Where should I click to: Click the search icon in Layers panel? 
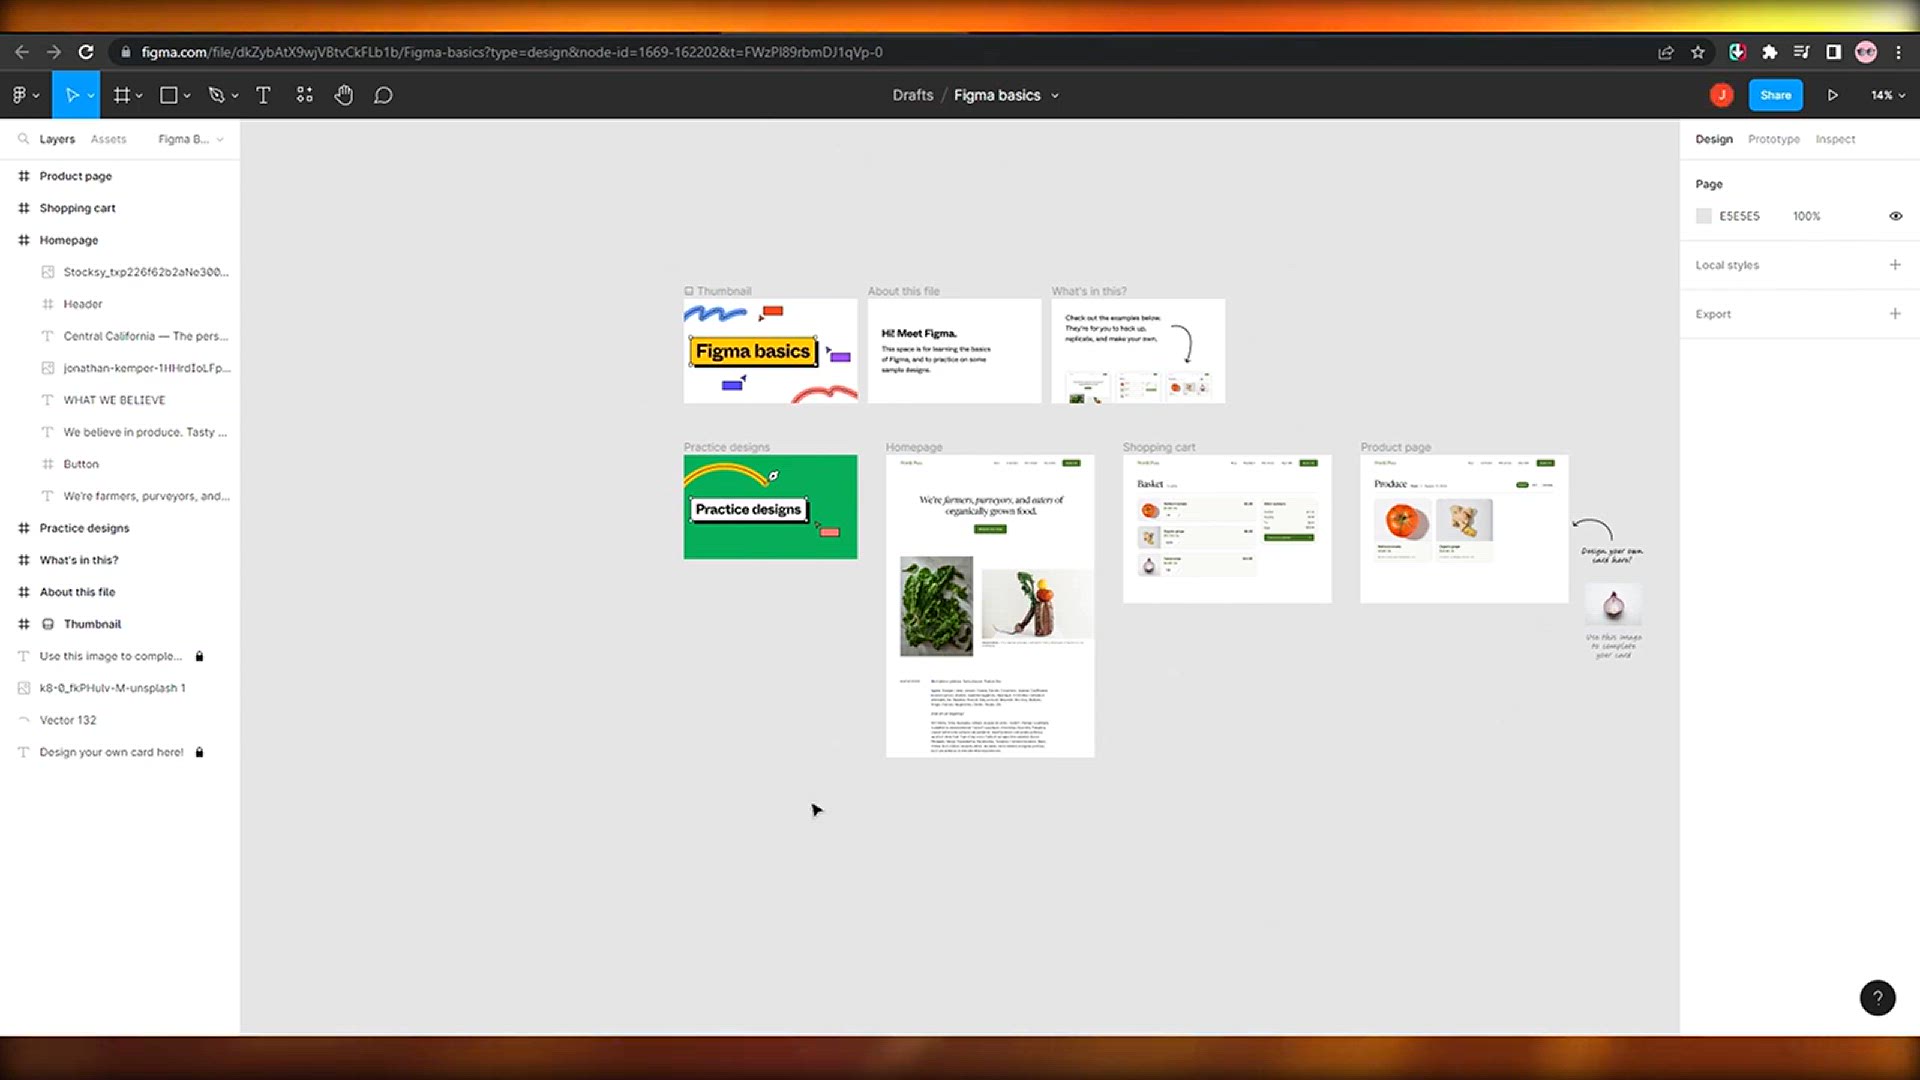pos(23,139)
